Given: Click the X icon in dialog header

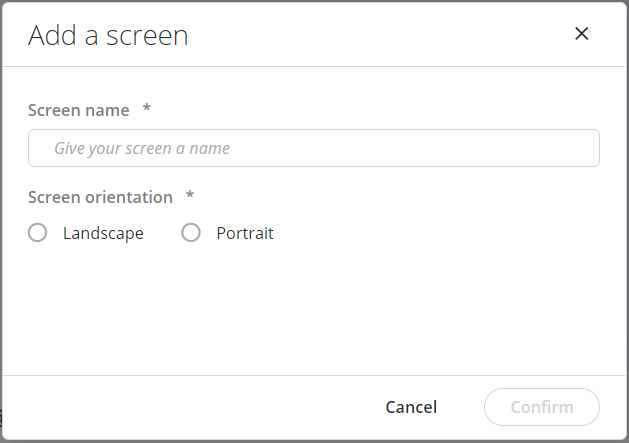Looking at the screenshot, I should [x=581, y=34].
